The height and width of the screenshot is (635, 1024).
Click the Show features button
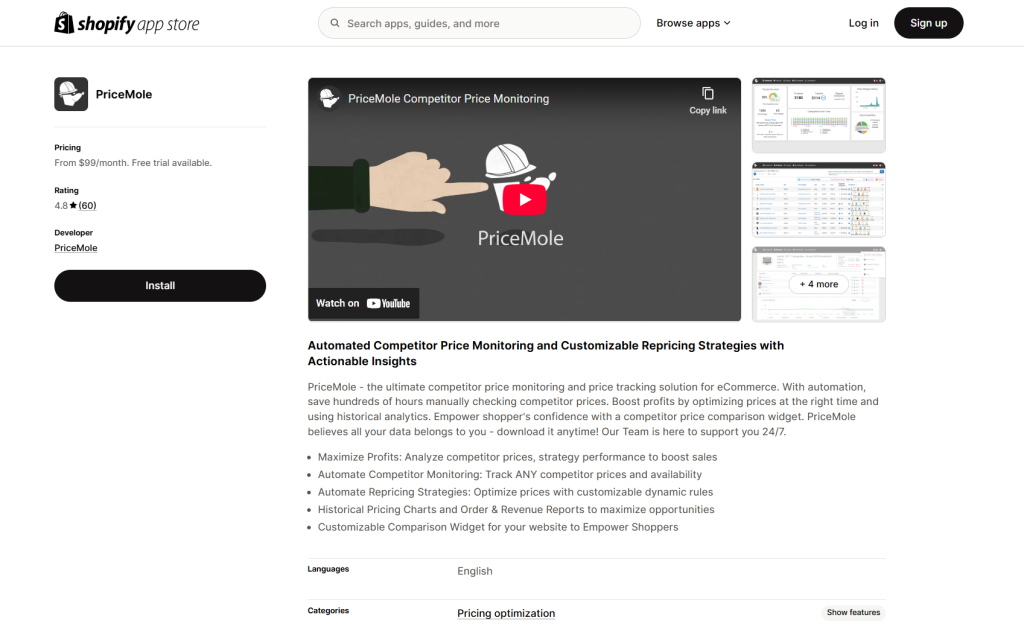[x=853, y=612]
